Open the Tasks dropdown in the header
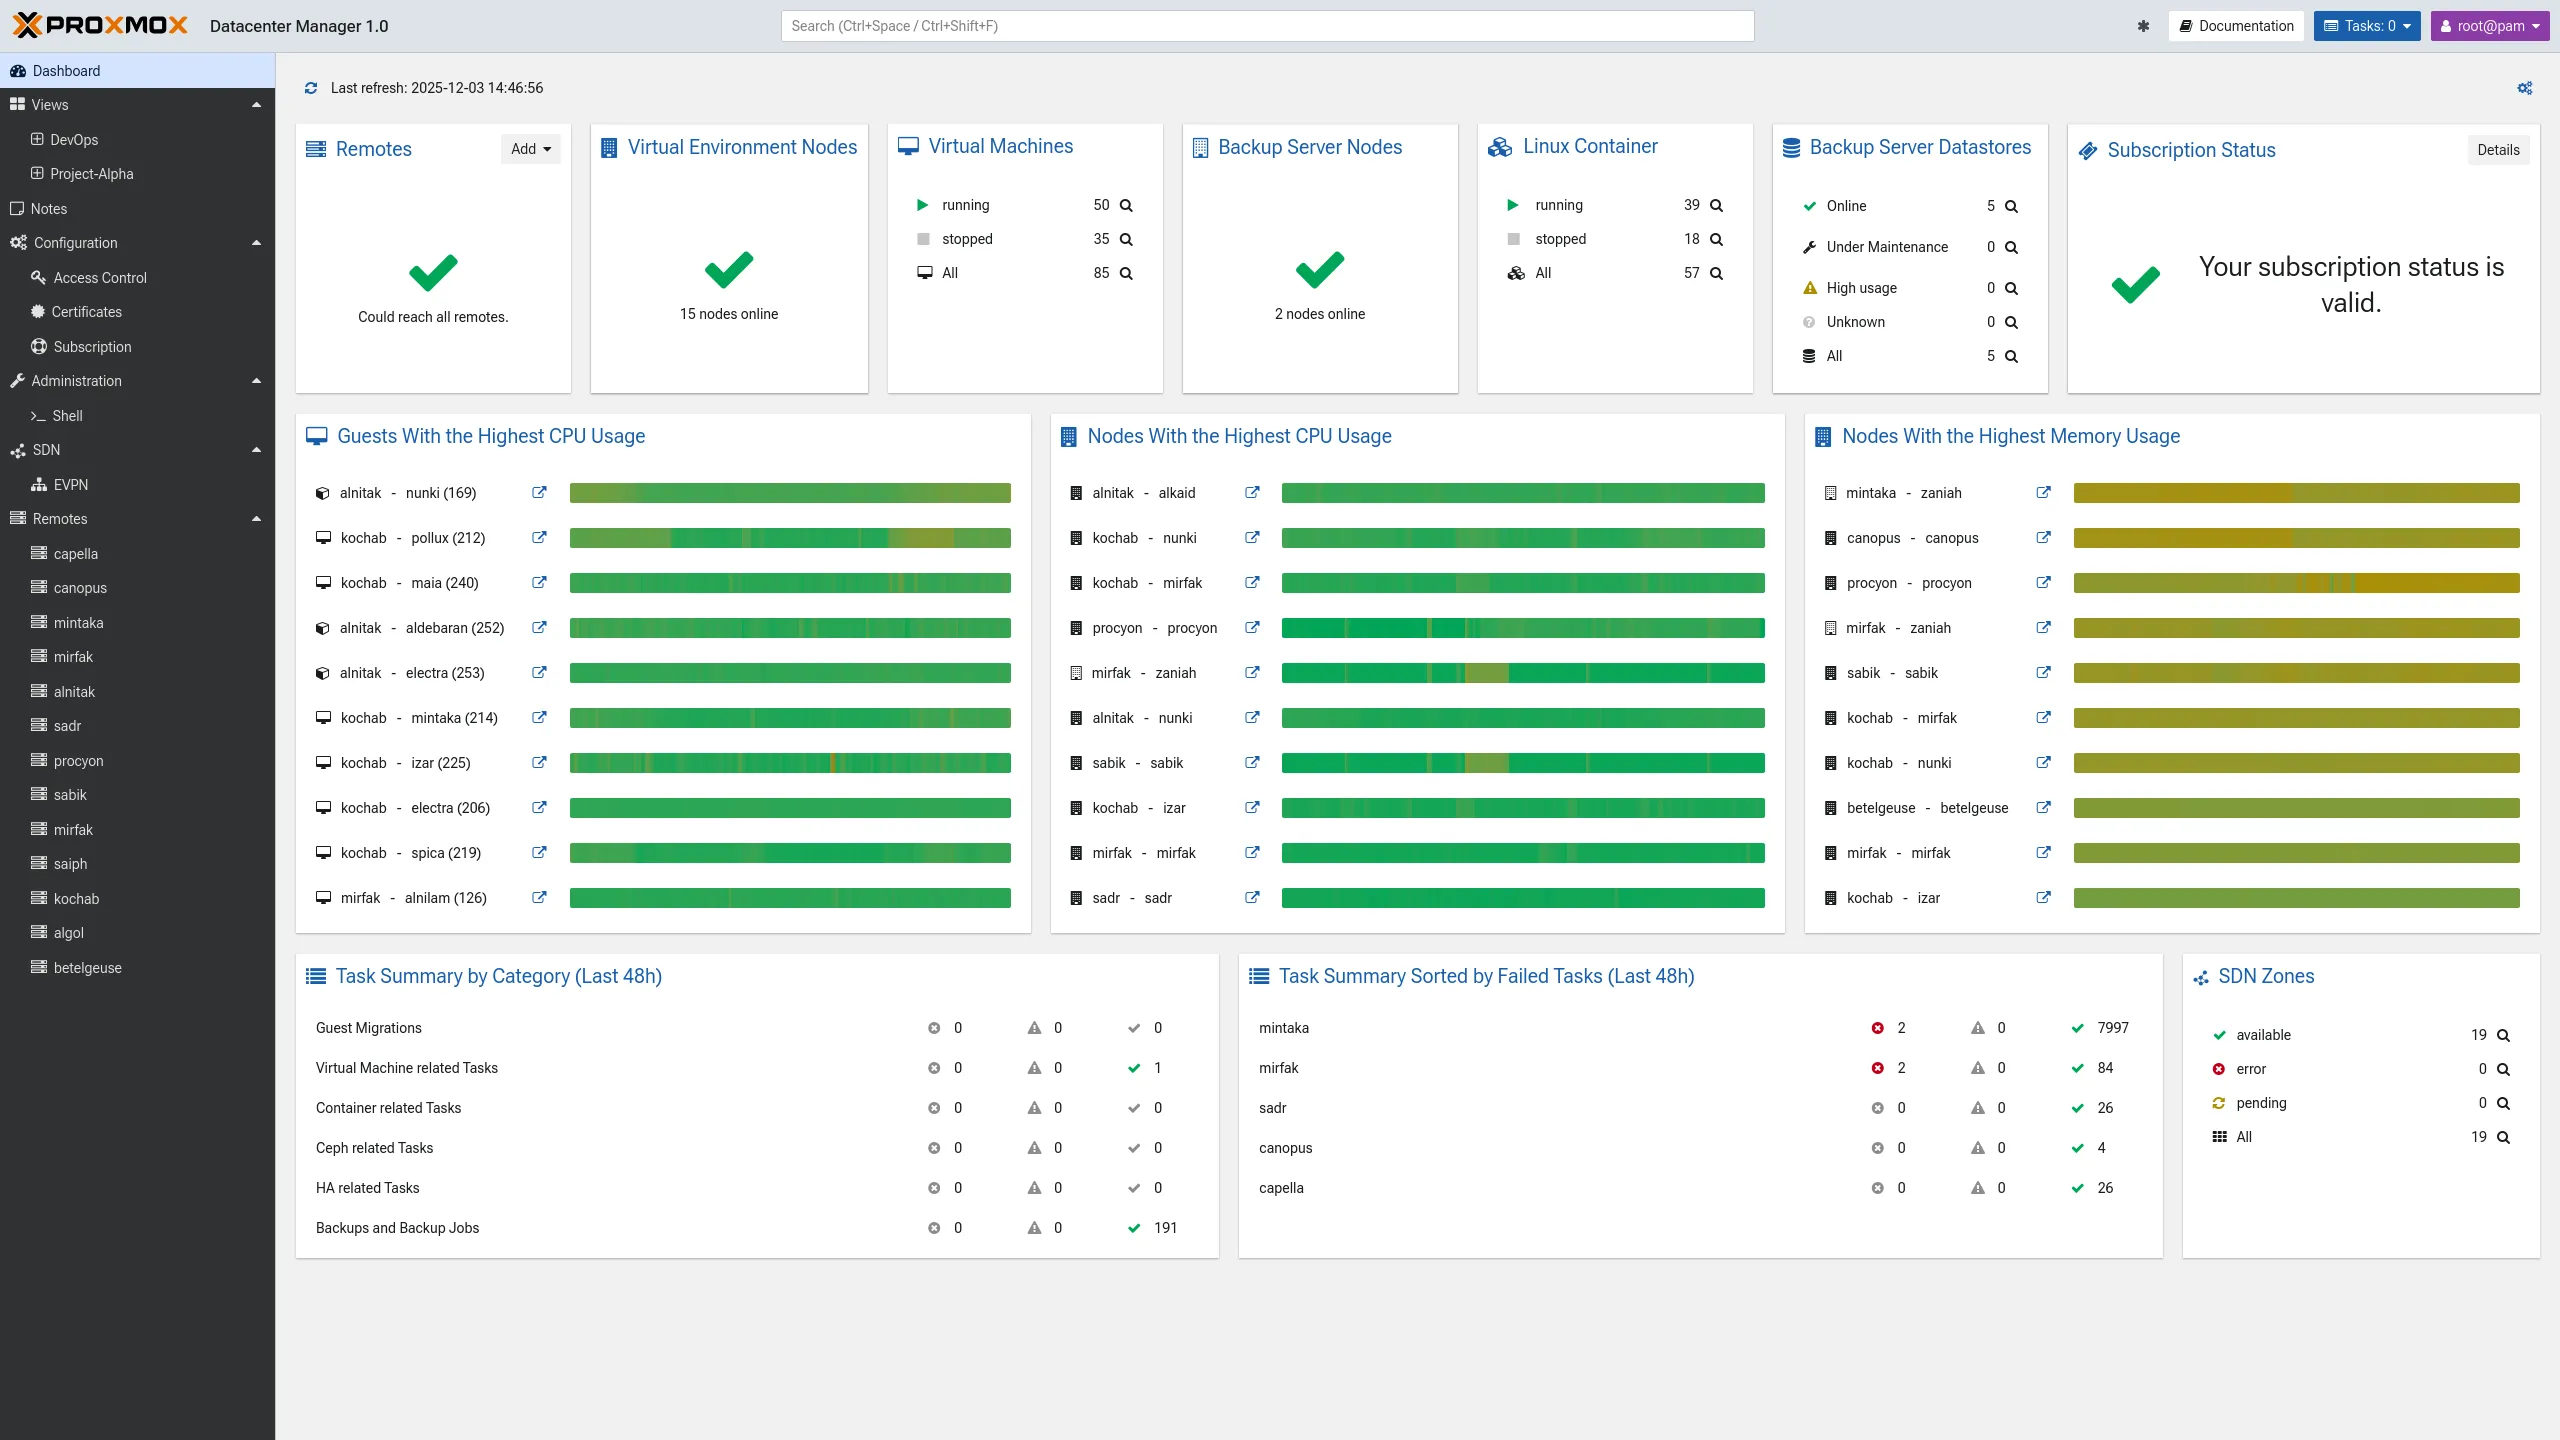This screenshot has height=1440, width=2560. click(2367, 25)
